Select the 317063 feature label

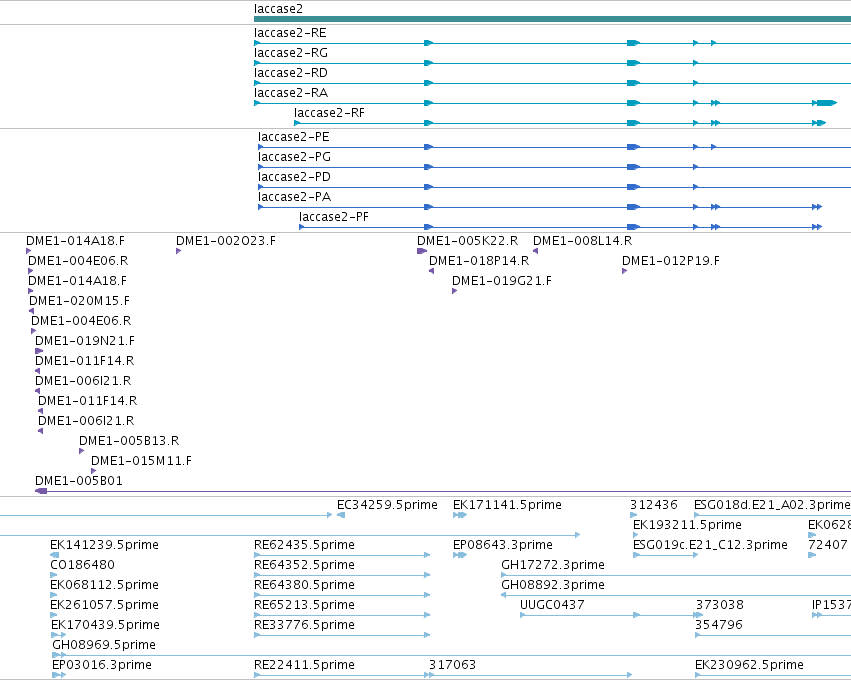[x=452, y=666]
